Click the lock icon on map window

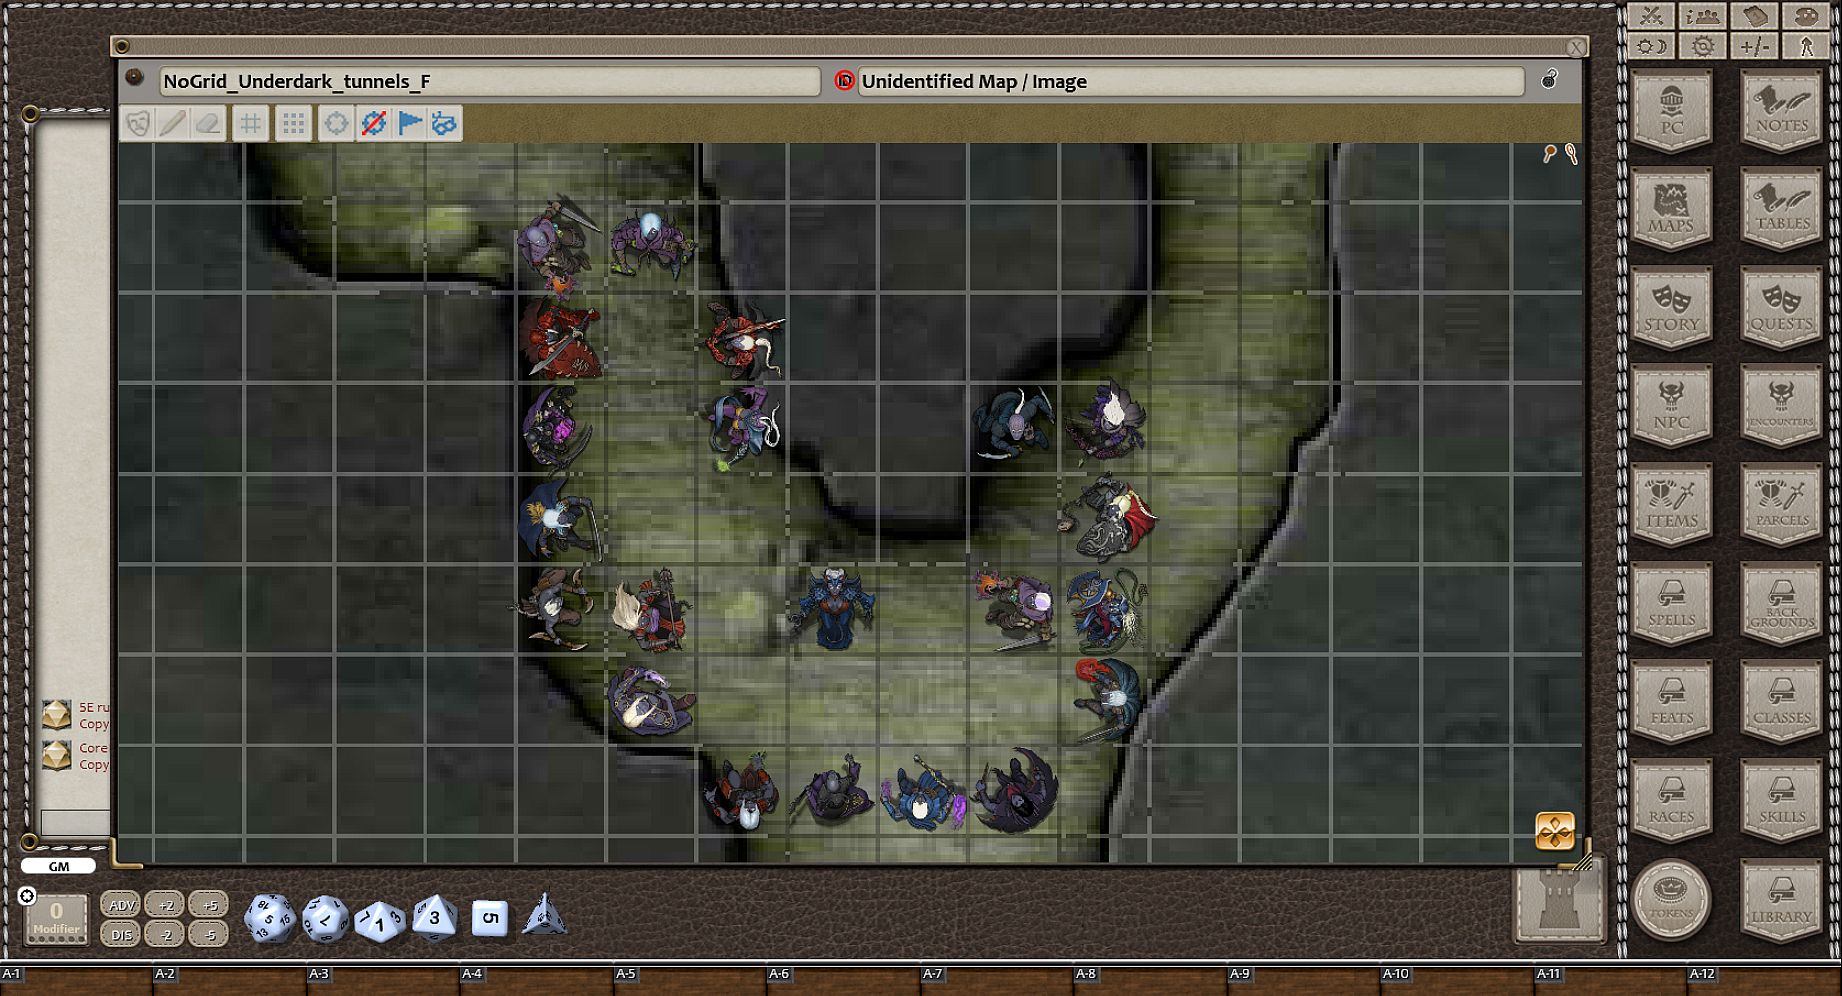pos(1549,79)
